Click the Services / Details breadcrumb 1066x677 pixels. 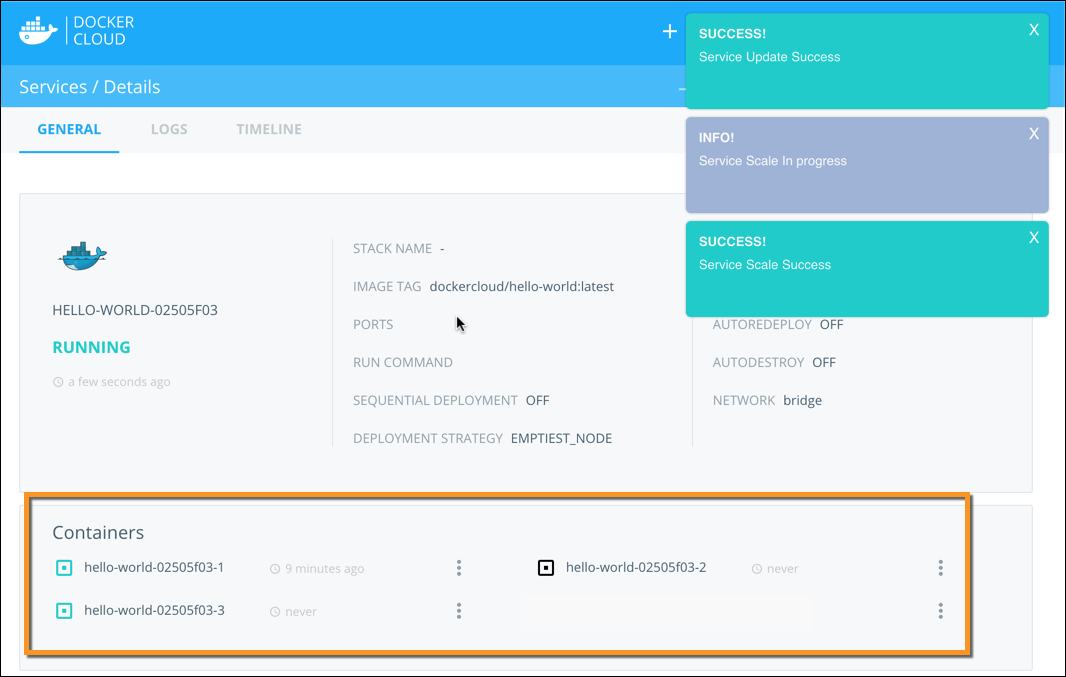pos(90,87)
